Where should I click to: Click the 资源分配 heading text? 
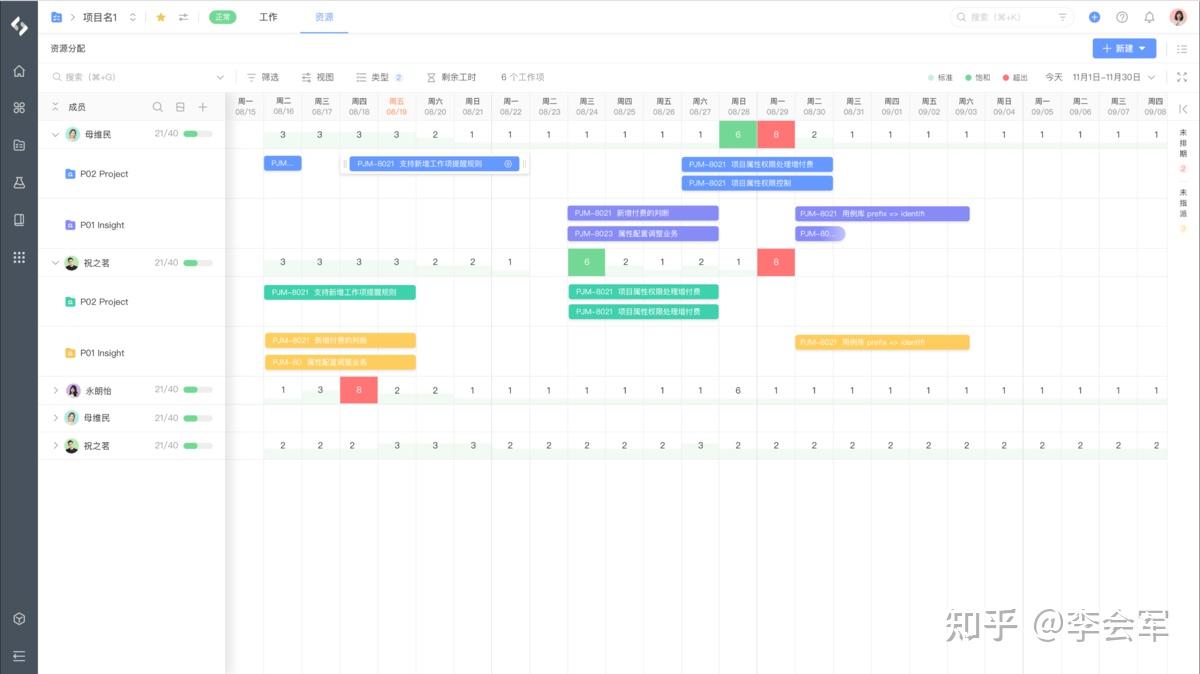(x=68, y=48)
